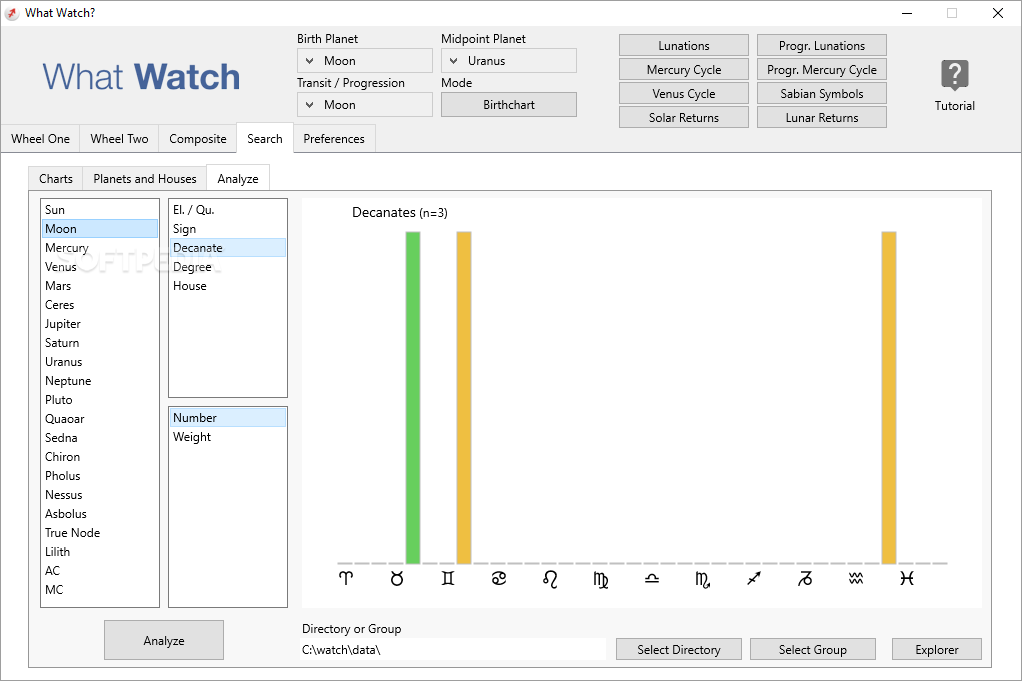
Task: Select Jupiter in the planet list
Action: (100, 324)
